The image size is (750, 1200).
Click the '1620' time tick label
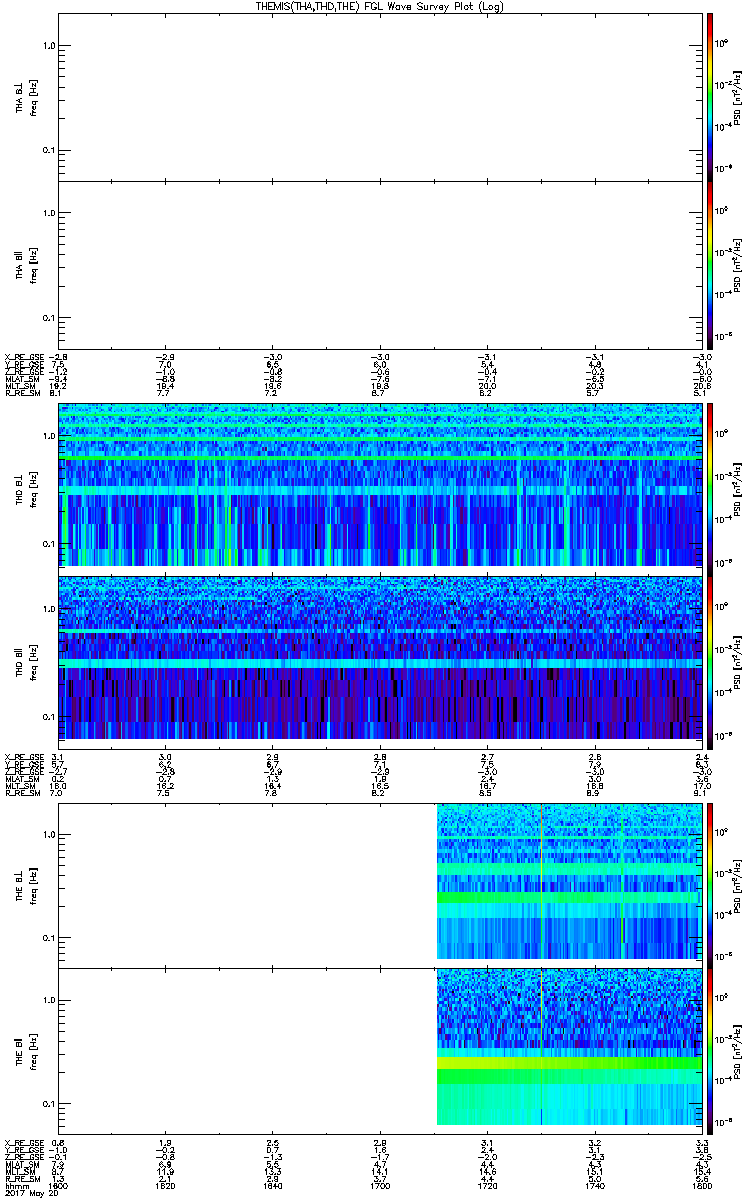point(166,1185)
